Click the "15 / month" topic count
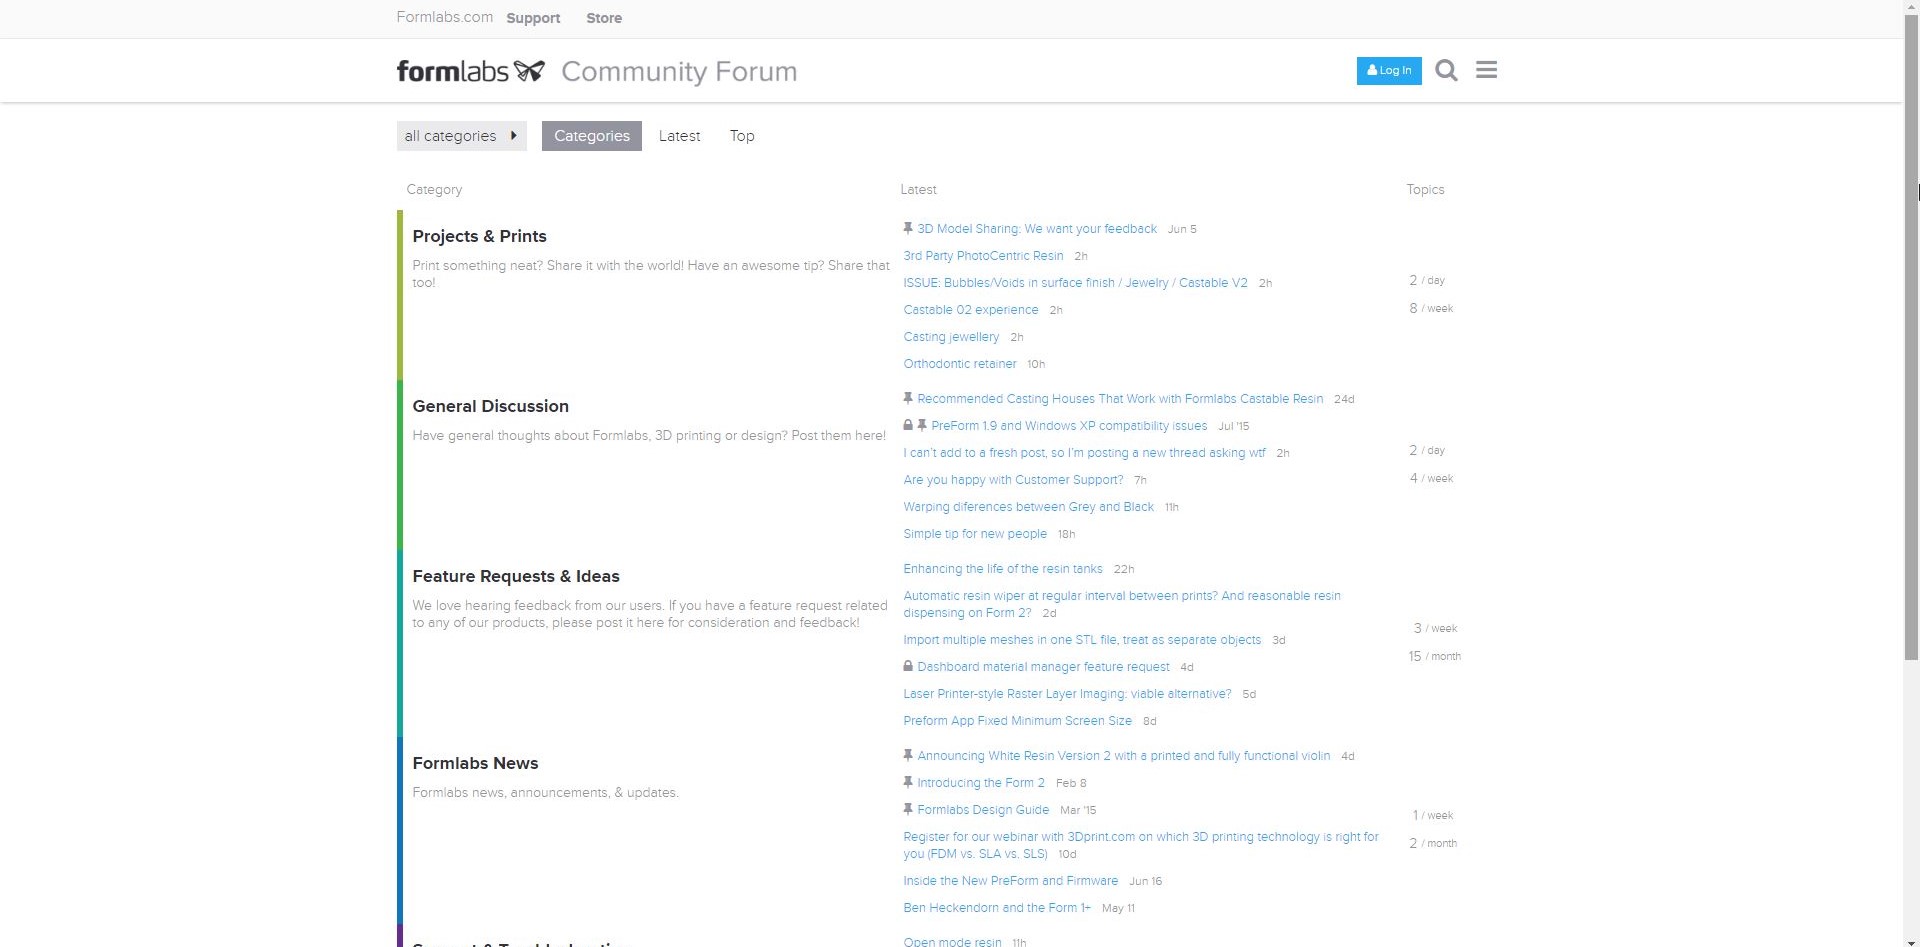1920x947 pixels. (1434, 657)
